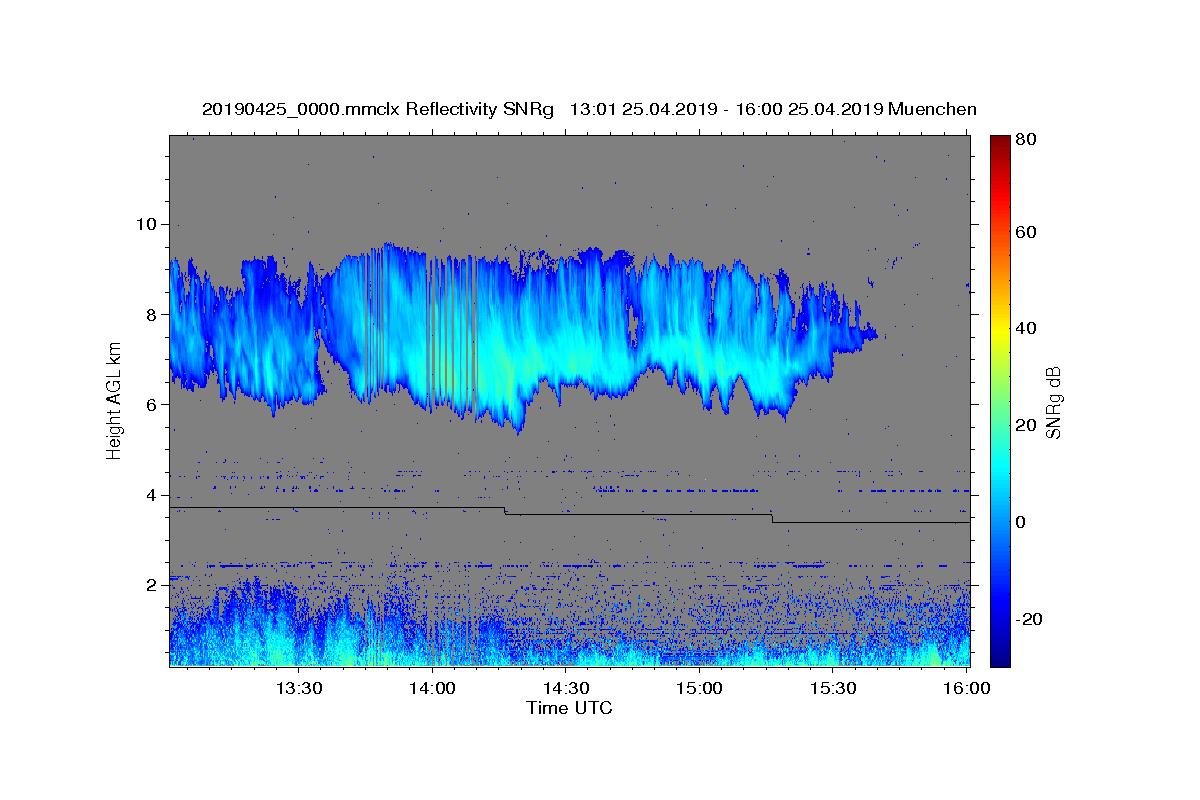This screenshot has height=800, width=1200.
Task: Click the colorbar value -20
Action: coord(1031,619)
